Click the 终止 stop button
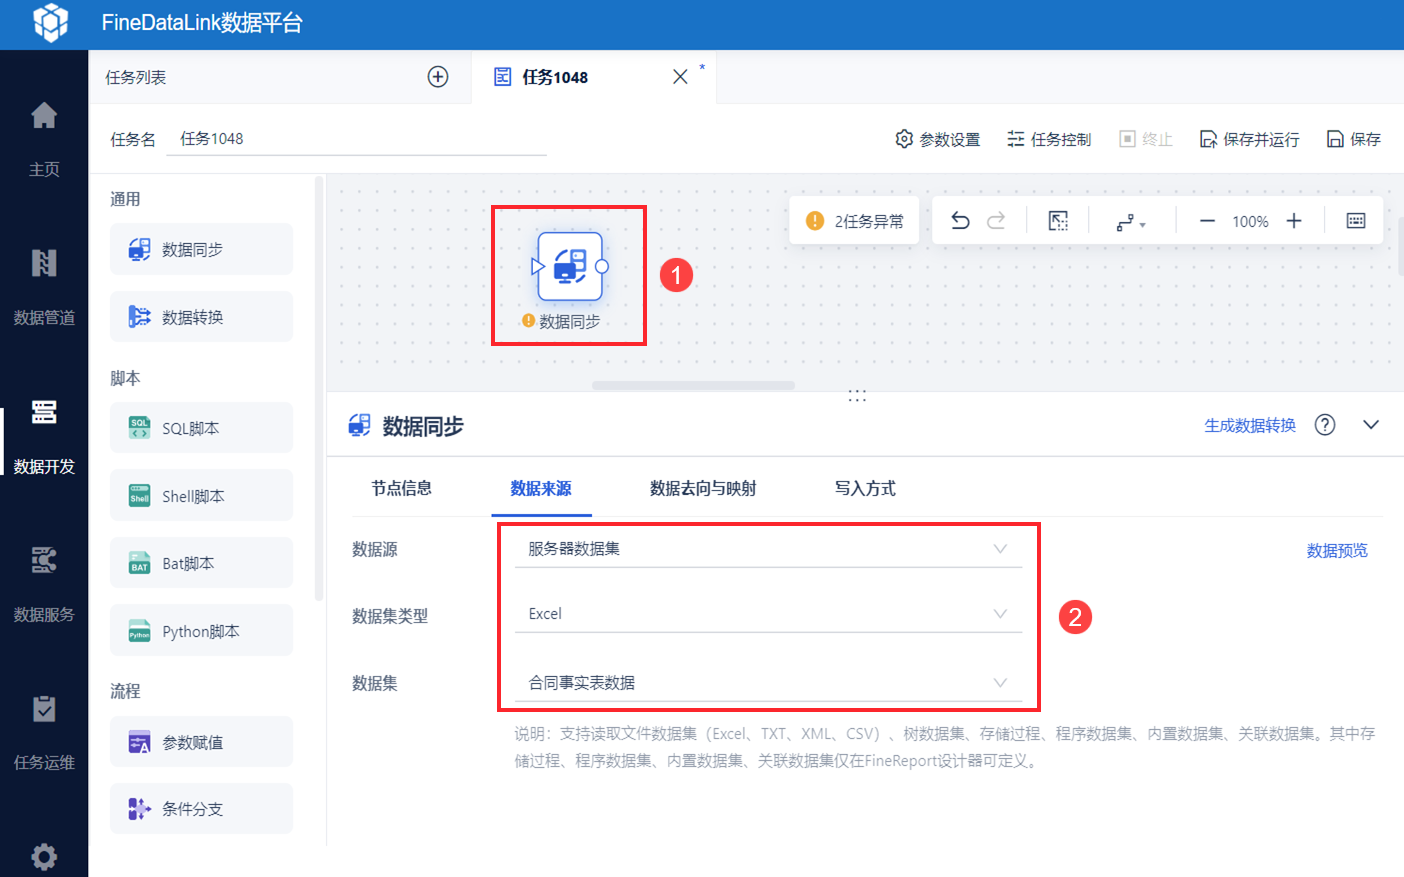 tap(1146, 139)
